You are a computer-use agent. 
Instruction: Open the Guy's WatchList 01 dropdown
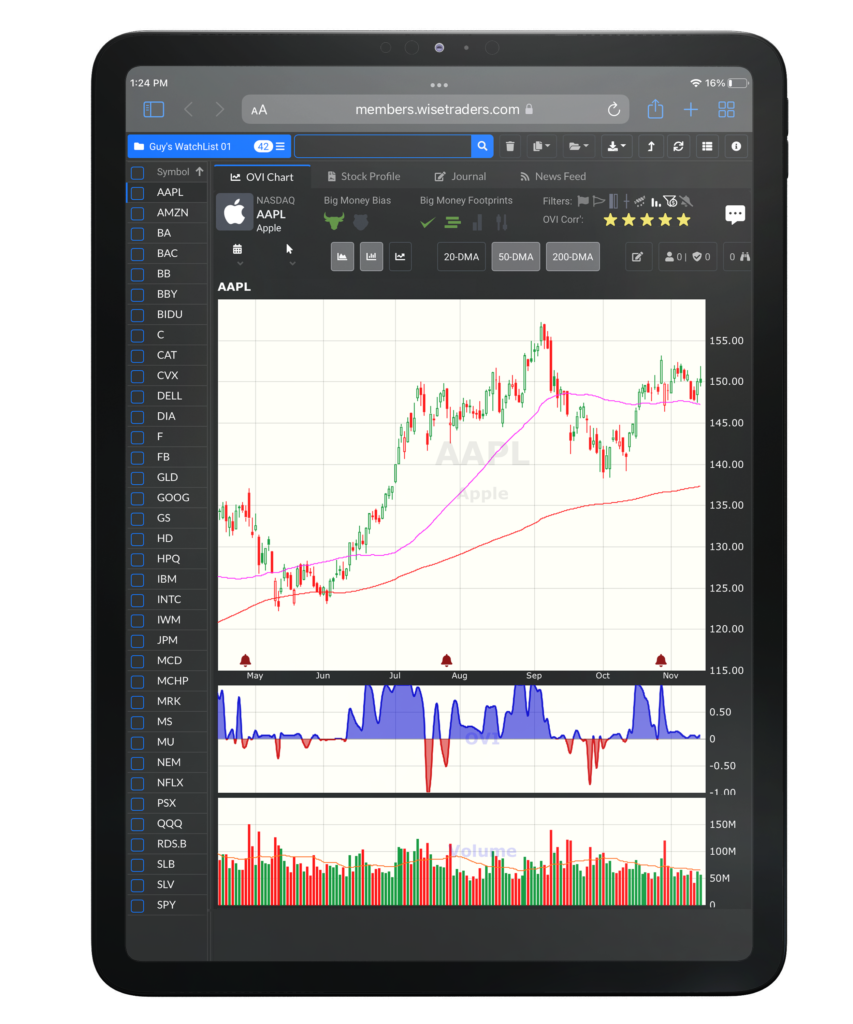pyautogui.click(x=209, y=146)
